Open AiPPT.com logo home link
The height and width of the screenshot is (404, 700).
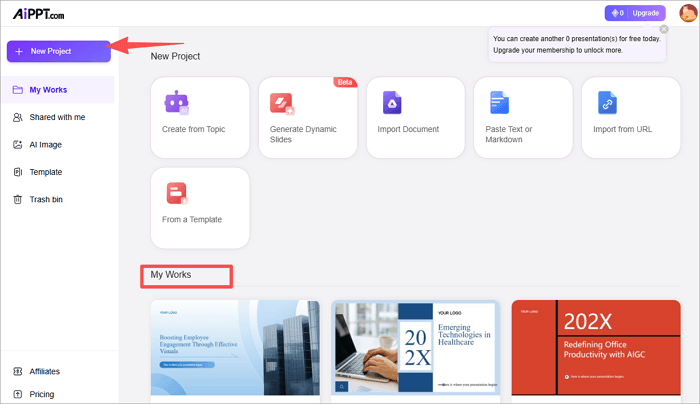tap(38, 14)
